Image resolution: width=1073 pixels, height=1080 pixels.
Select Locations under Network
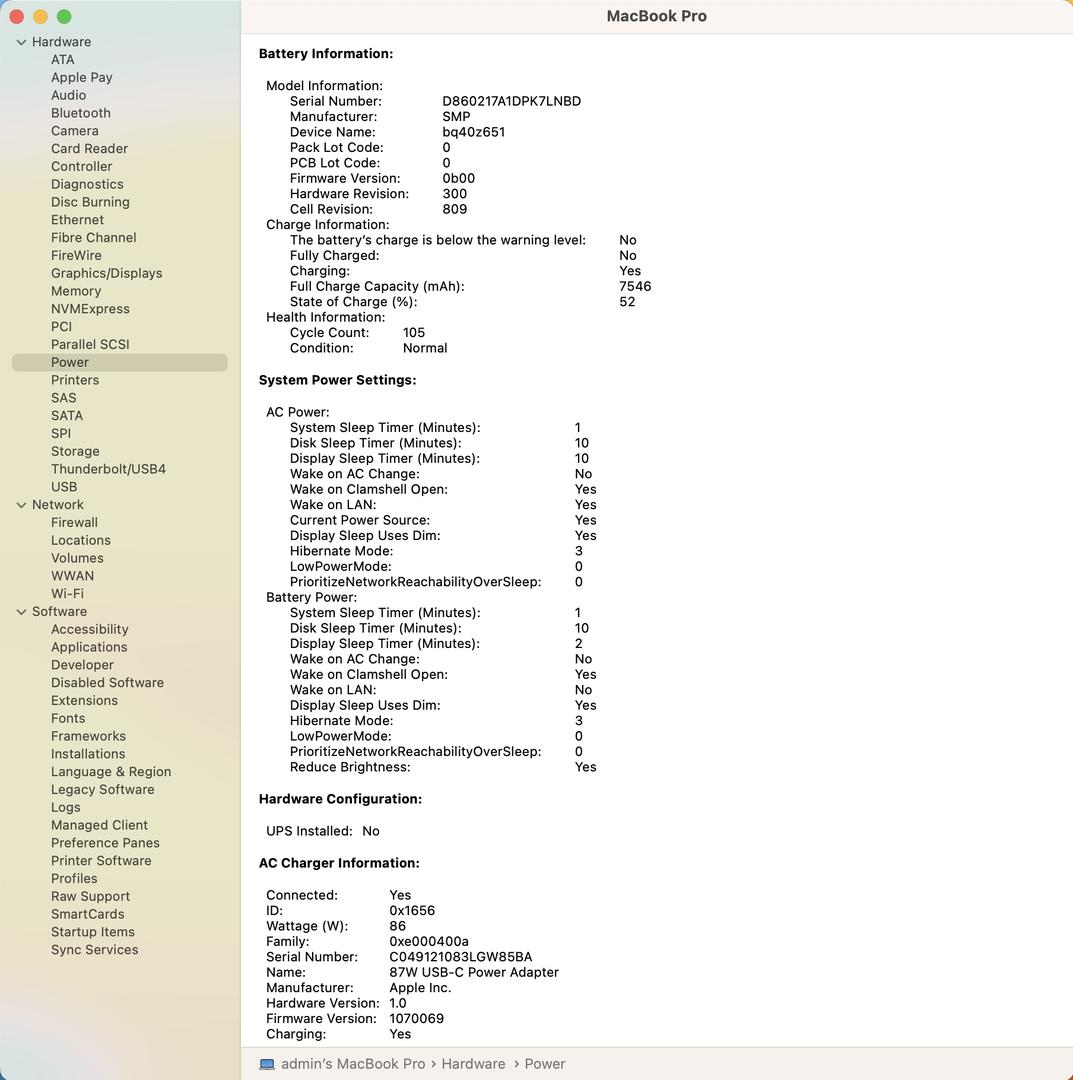click(81, 541)
